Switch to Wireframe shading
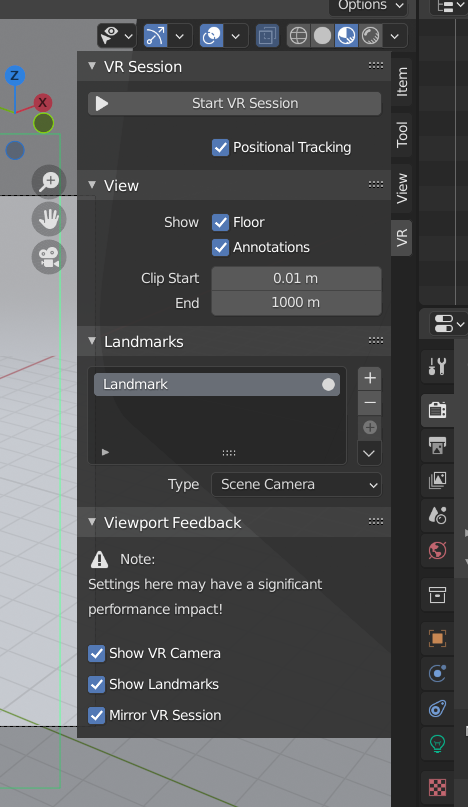The width and height of the screenshot is (468, 807). click(x=299, y=36)
